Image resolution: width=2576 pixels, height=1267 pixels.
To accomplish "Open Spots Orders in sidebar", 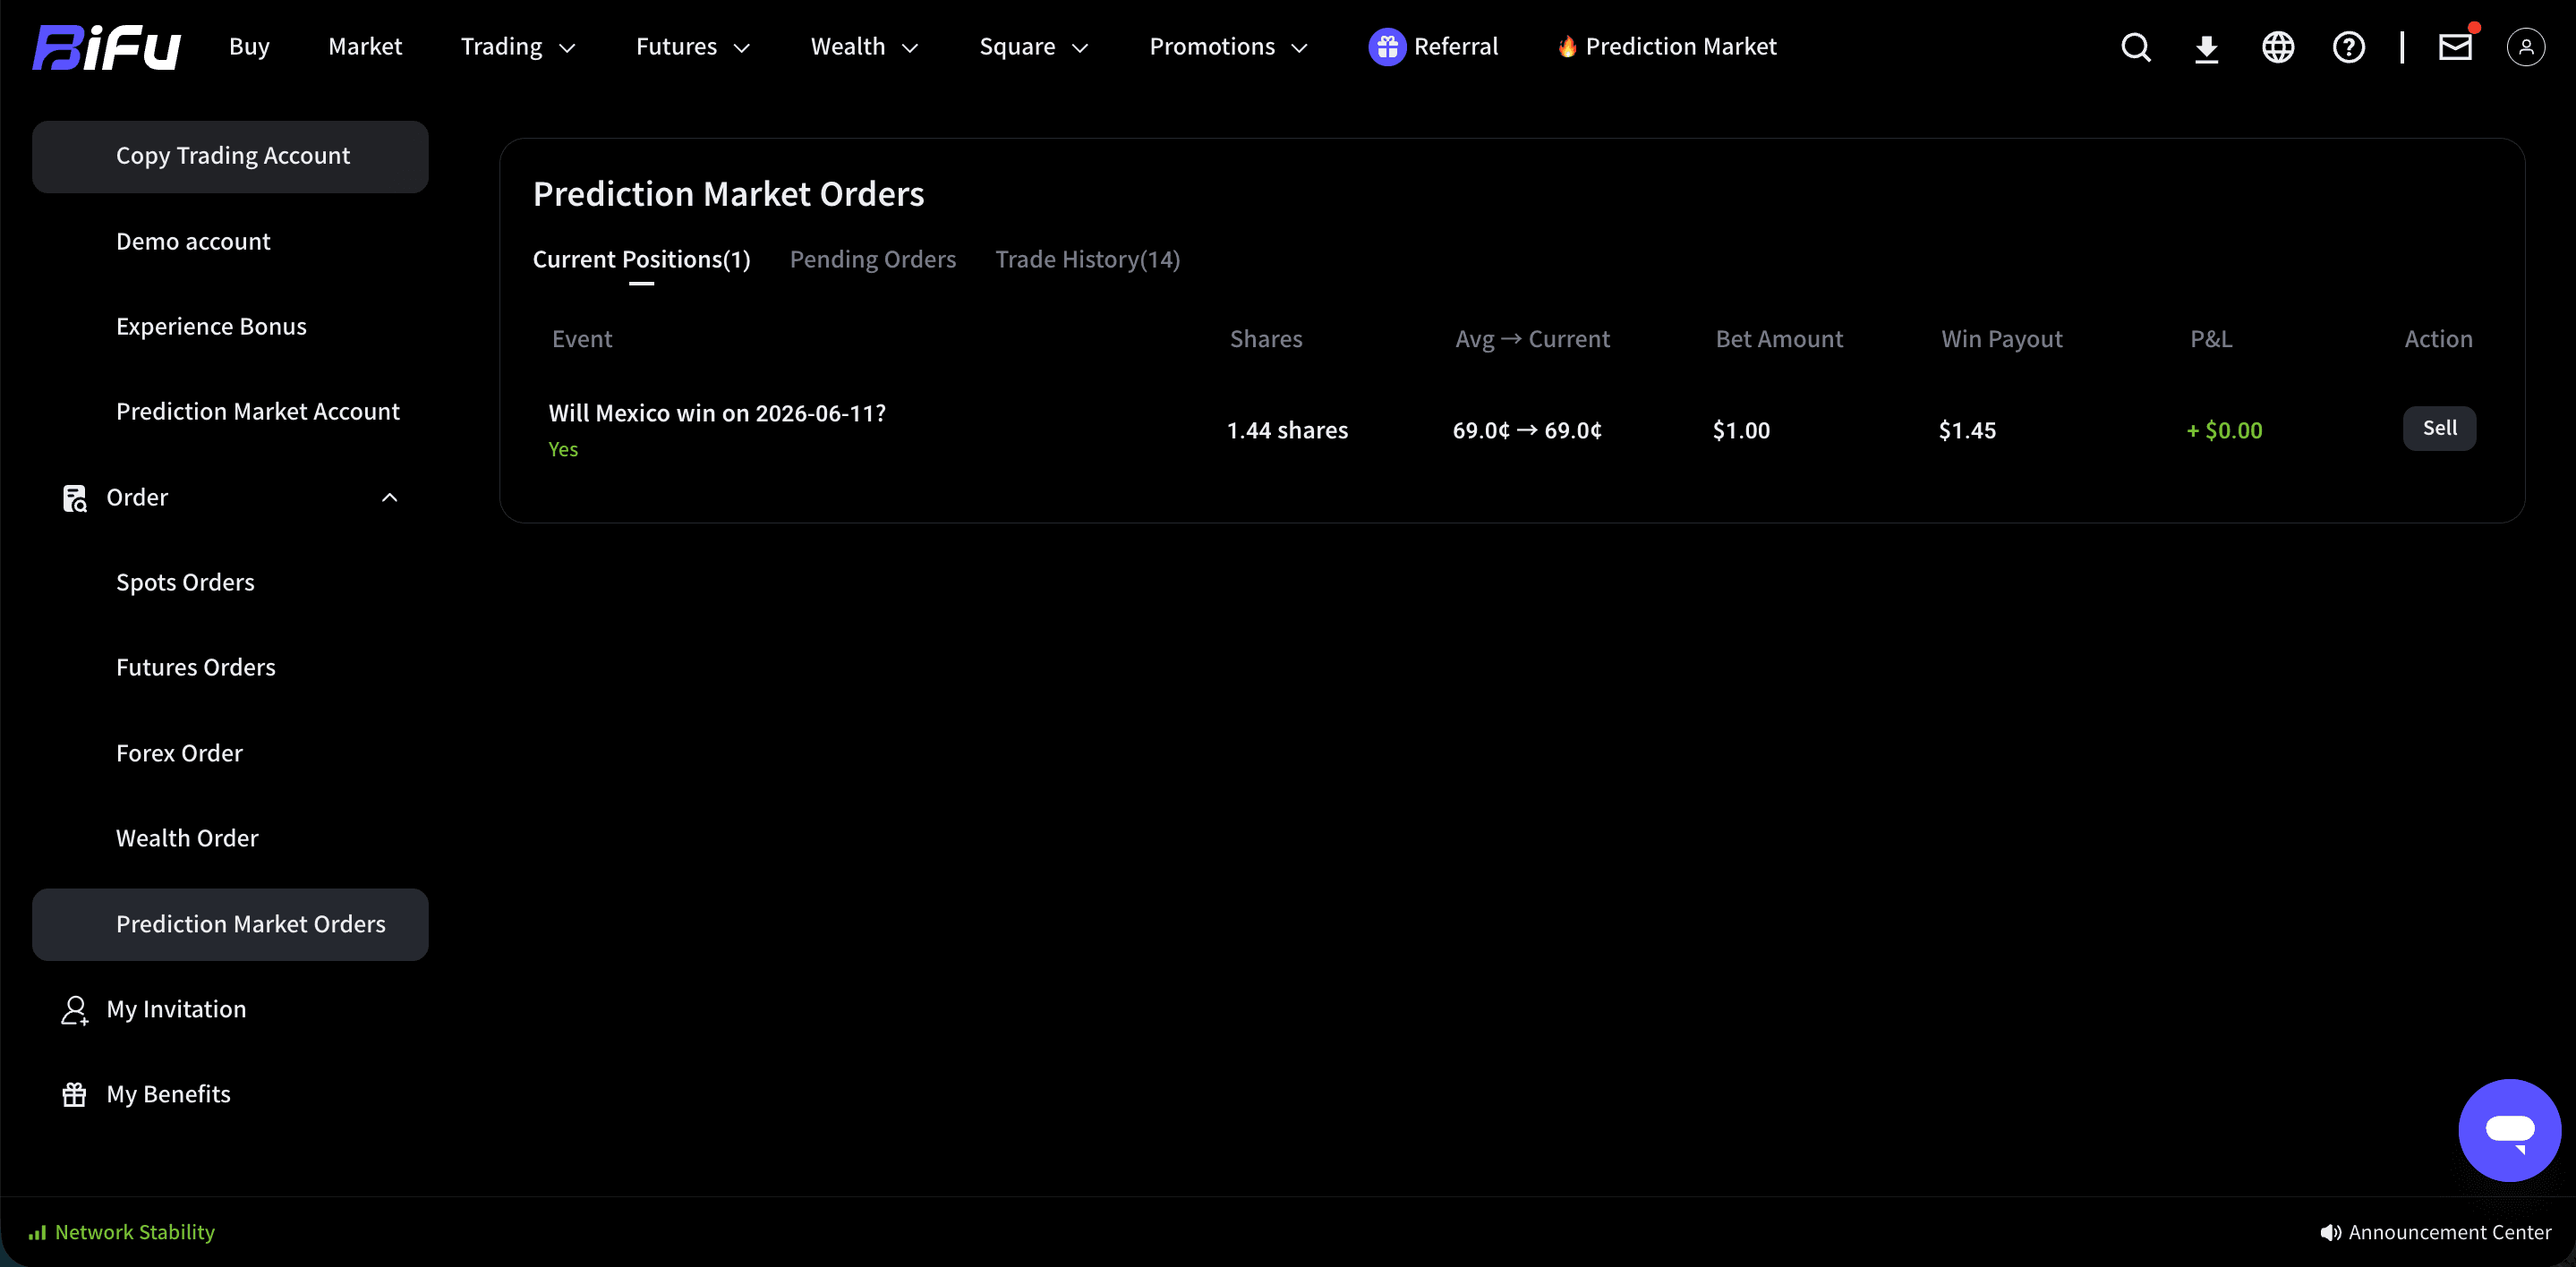I will (x=185, y=583).
